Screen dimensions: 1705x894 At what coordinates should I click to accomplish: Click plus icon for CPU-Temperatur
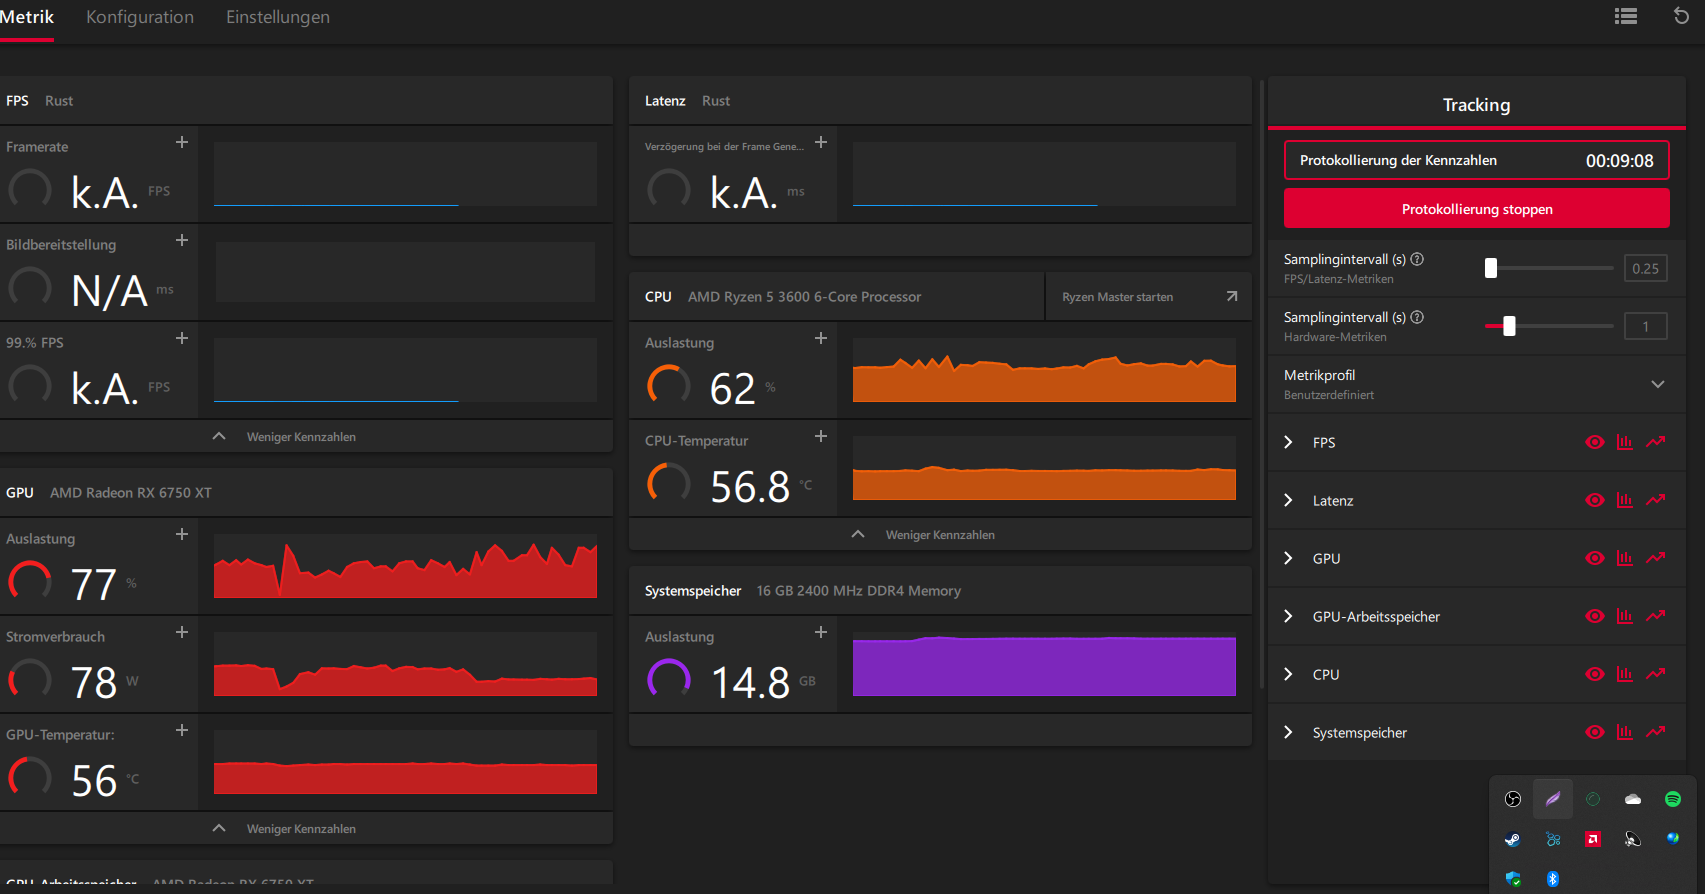tap(821, 436)
